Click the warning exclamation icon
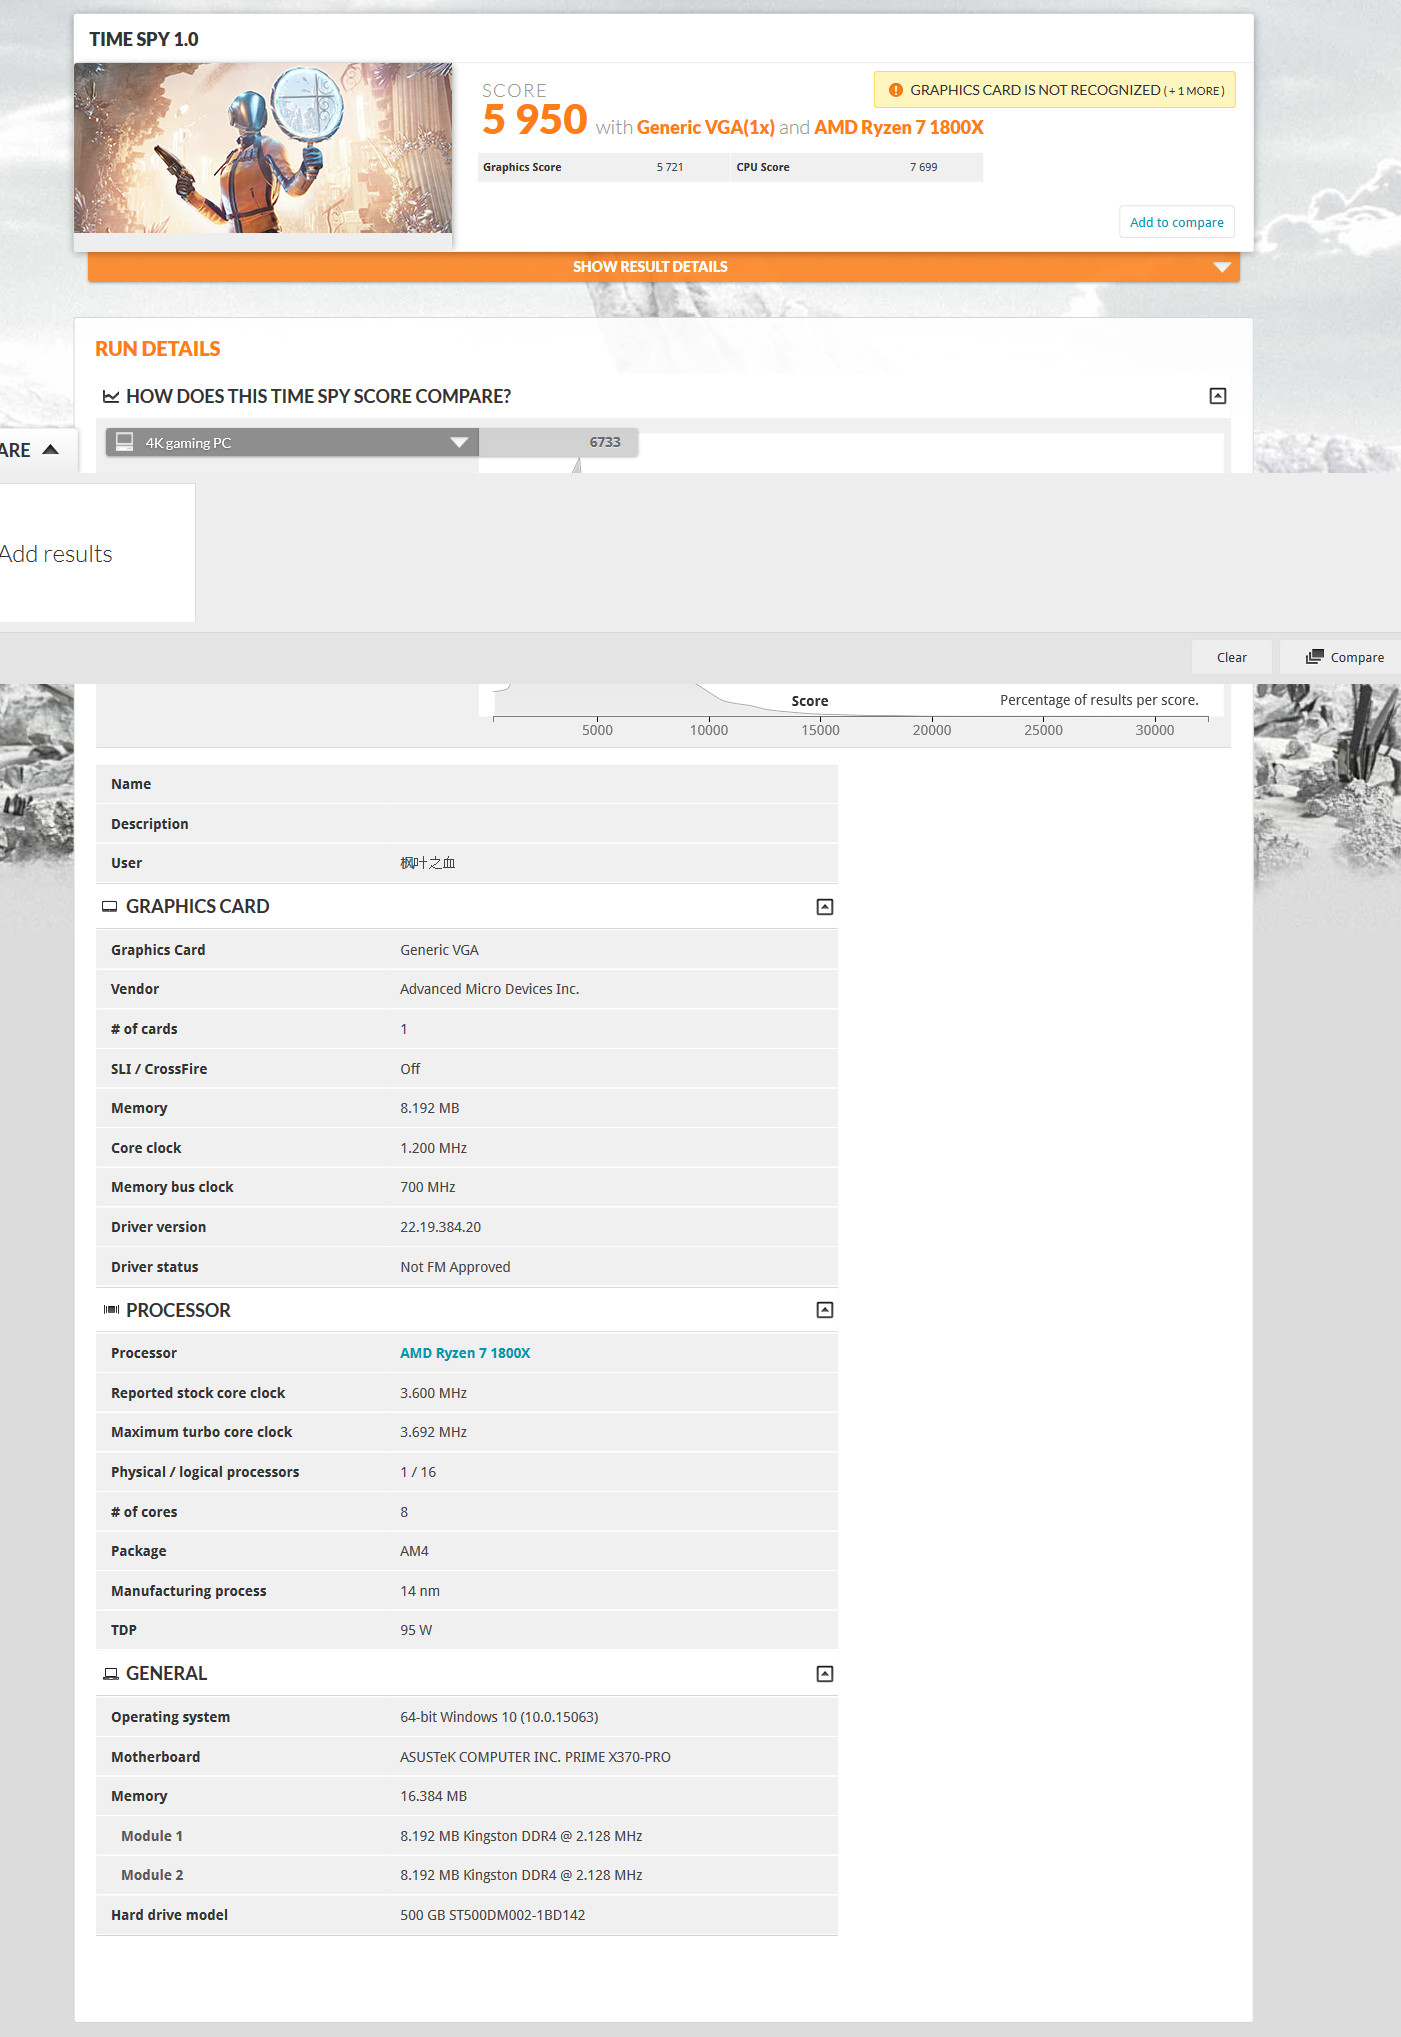The width and height of the screenshot is (1401, 2037). (895, 90)
